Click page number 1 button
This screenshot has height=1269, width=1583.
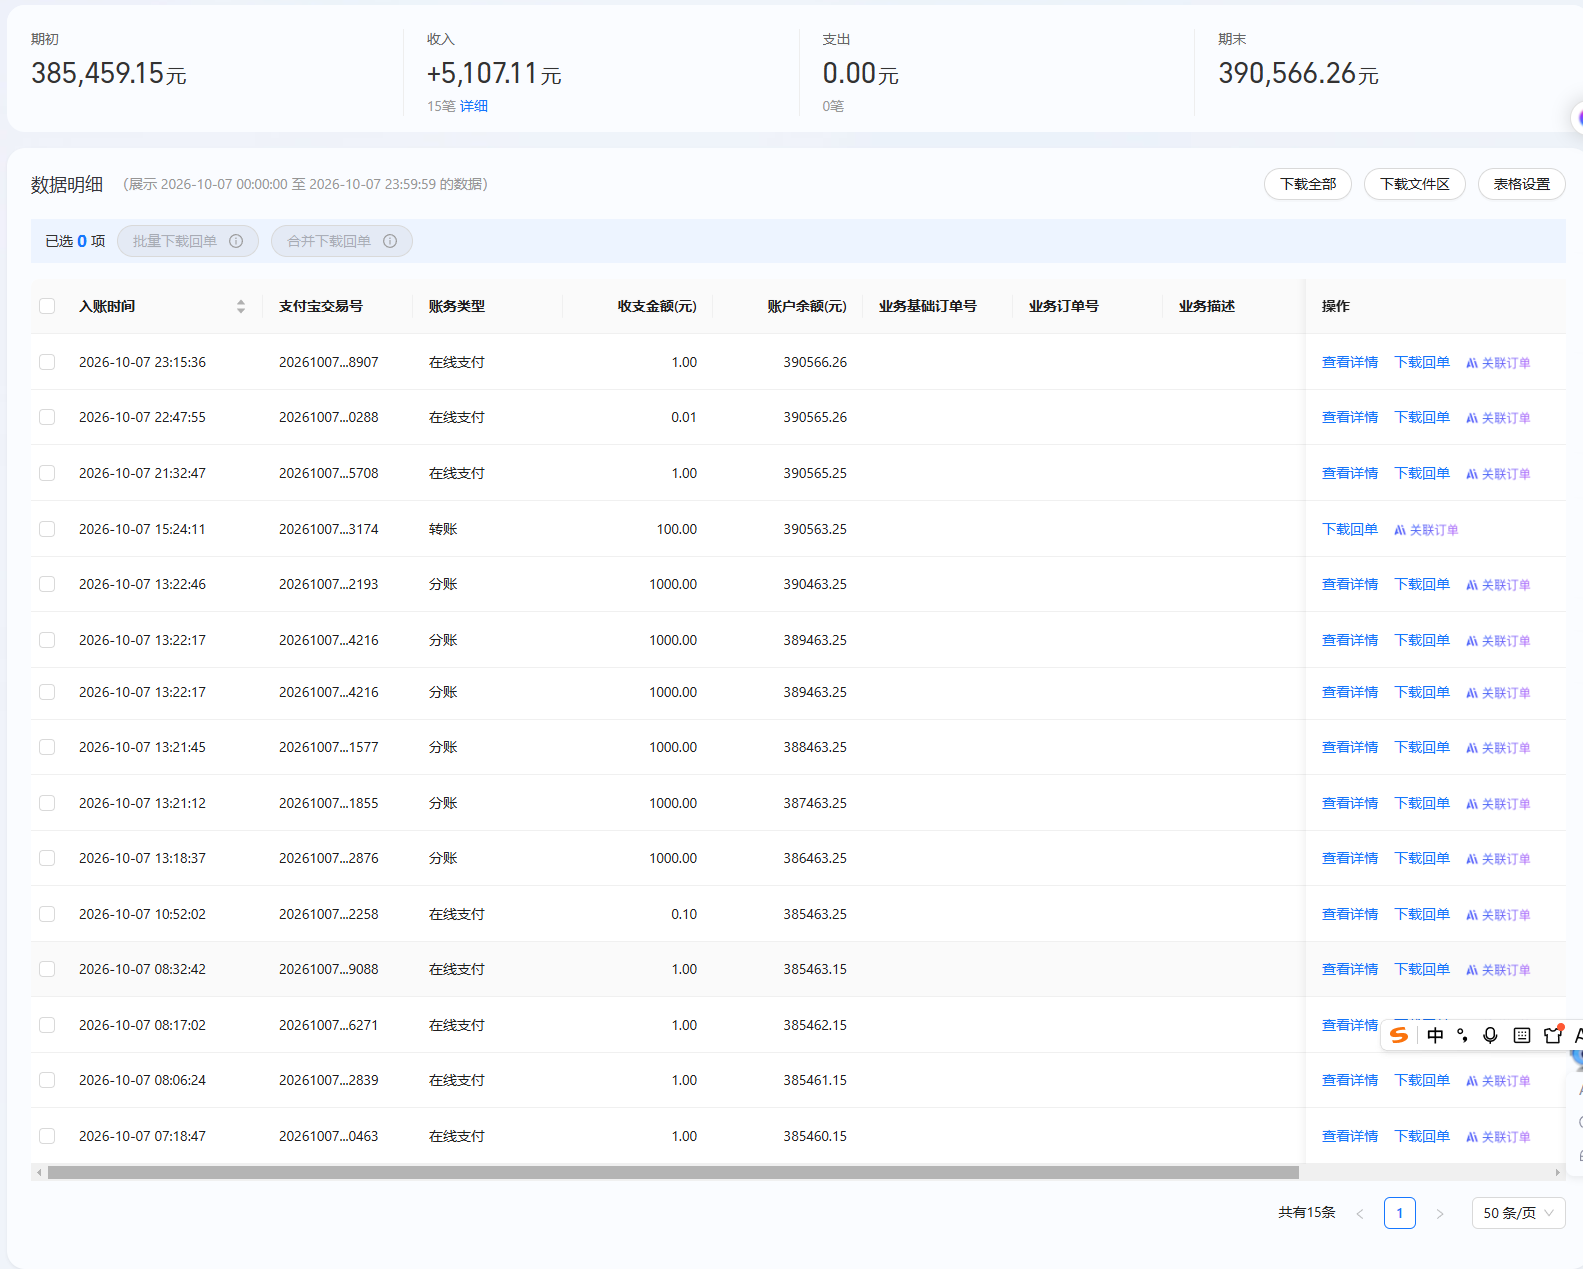click(x=1400, y=1213)
